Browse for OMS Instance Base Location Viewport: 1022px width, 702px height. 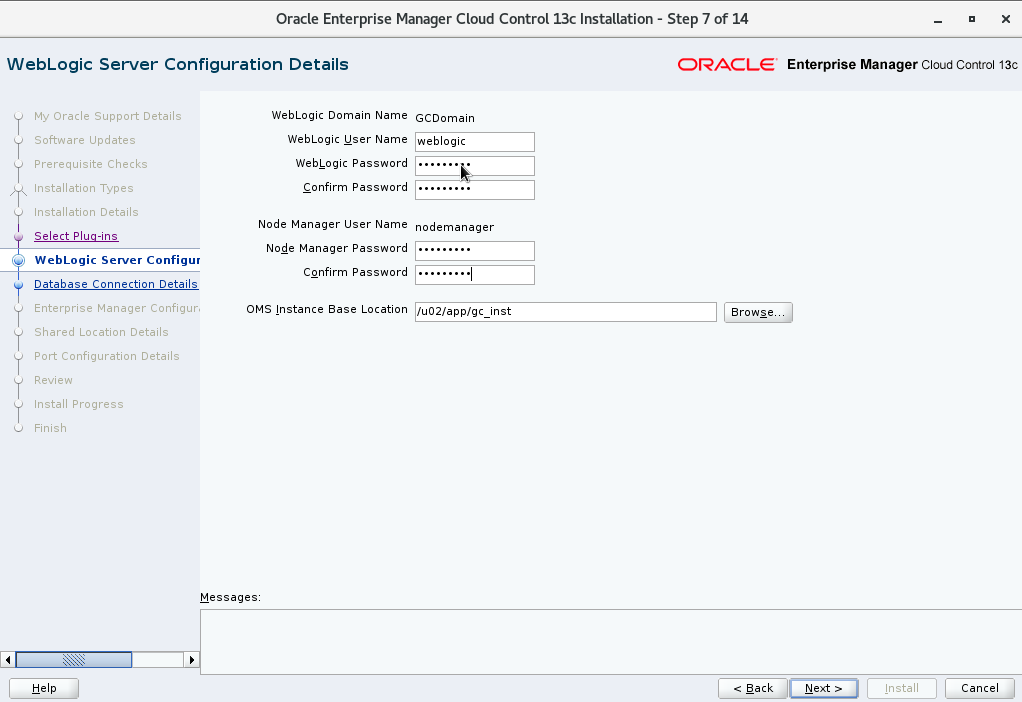click(x=758, y=312)
